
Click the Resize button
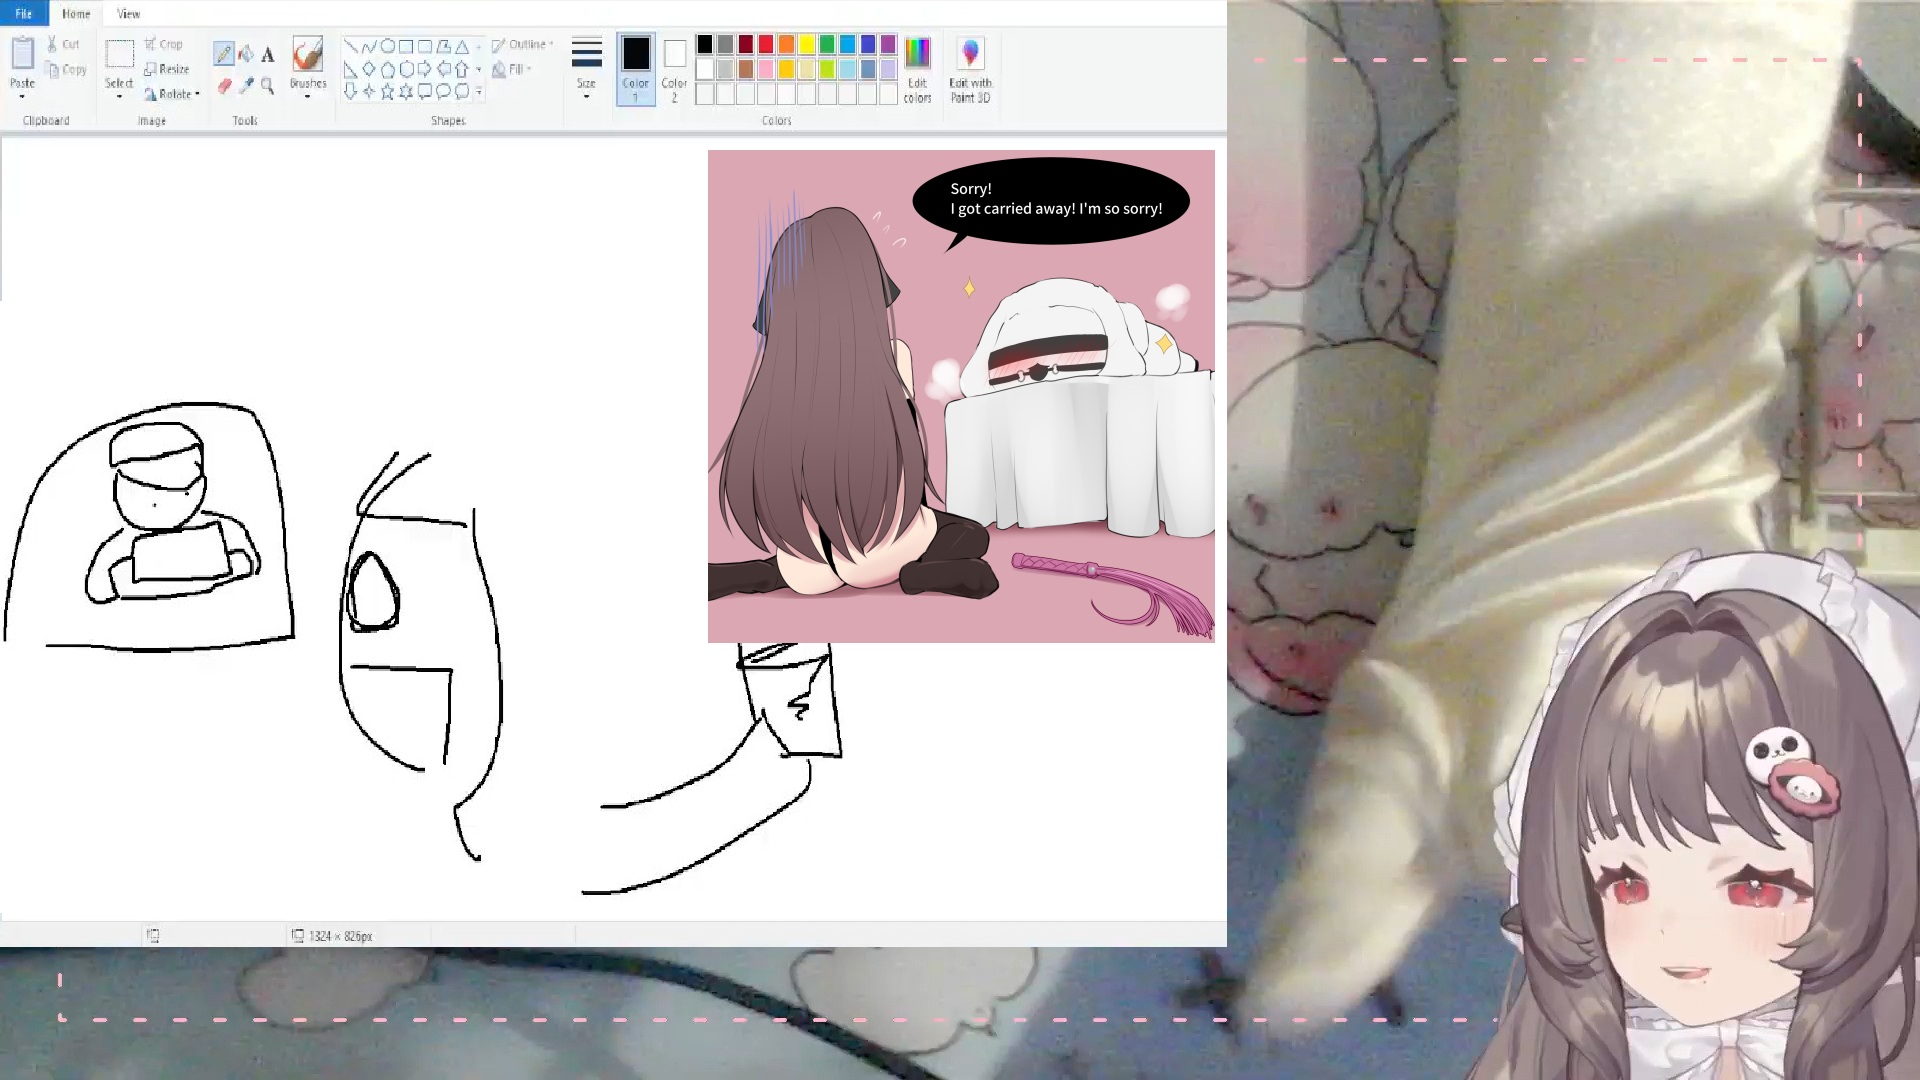[x=166, y=69]
